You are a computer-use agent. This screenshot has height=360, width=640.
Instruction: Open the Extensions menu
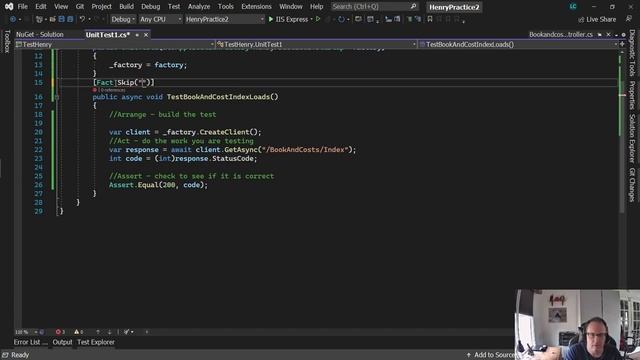[x=256, y=7]
